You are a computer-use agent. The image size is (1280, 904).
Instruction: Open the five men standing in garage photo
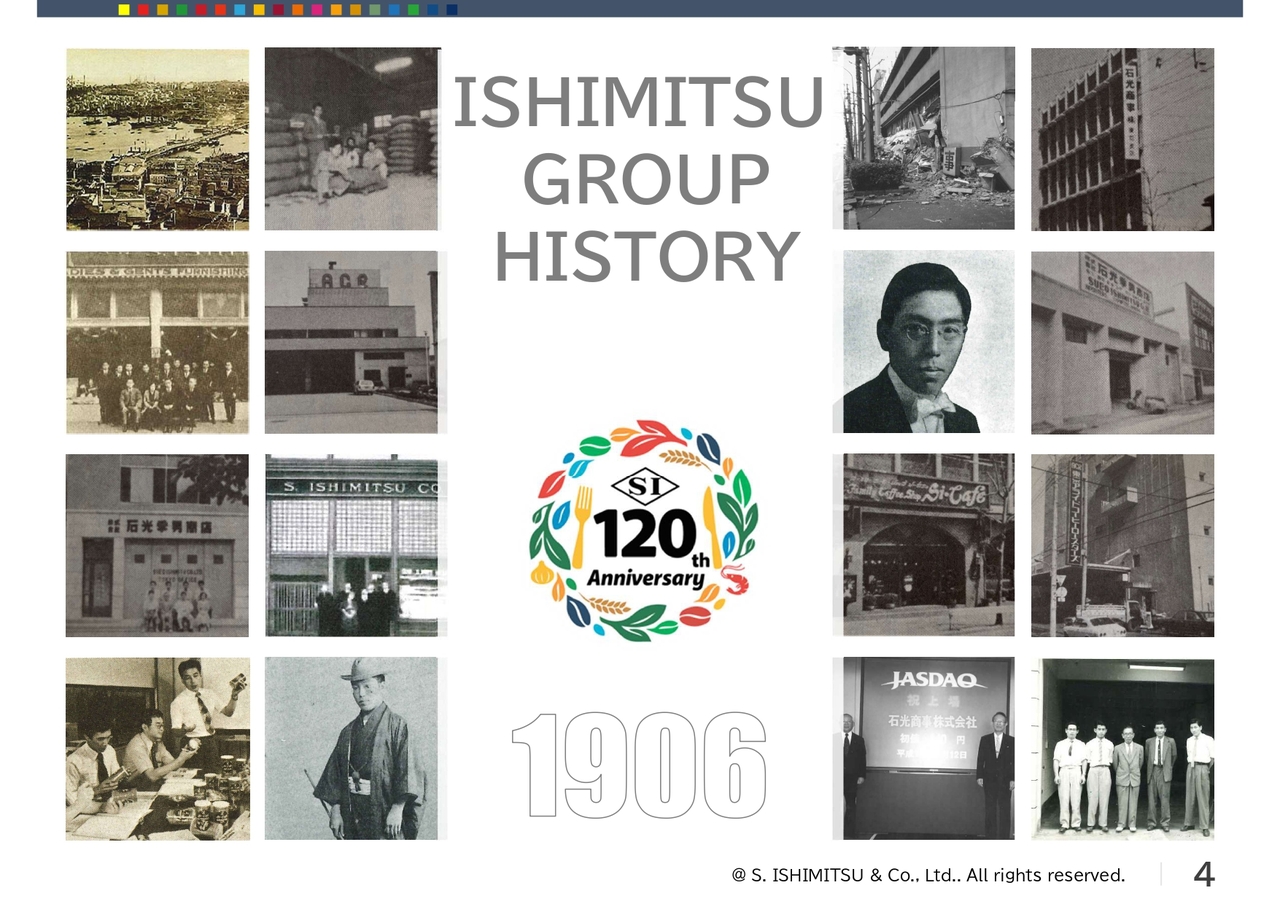coord(1123,748)
